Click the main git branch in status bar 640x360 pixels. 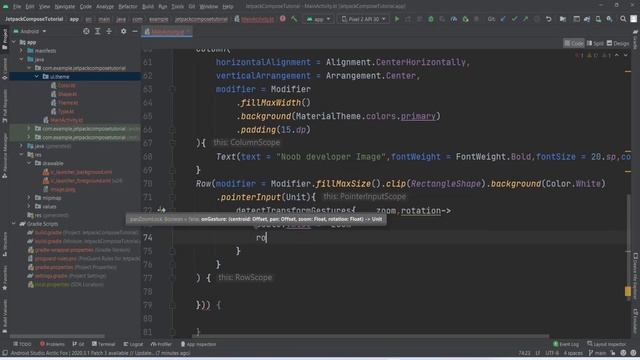tap(598, 353)
